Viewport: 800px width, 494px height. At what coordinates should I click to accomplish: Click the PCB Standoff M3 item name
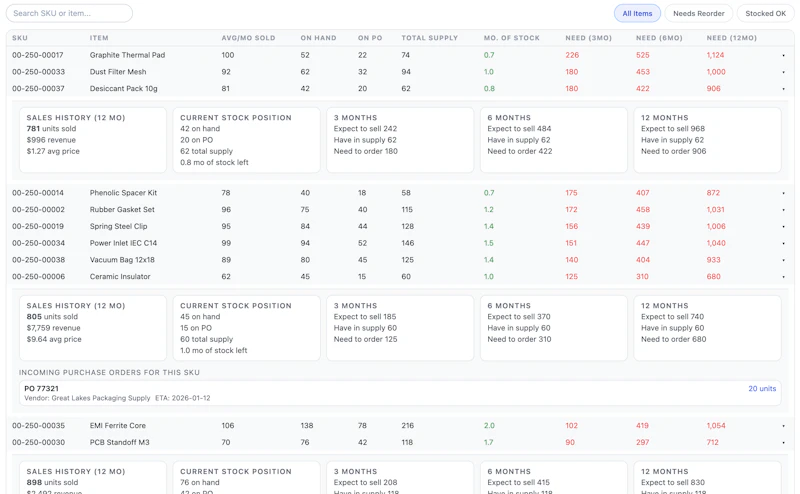click(x=119, y=442)
